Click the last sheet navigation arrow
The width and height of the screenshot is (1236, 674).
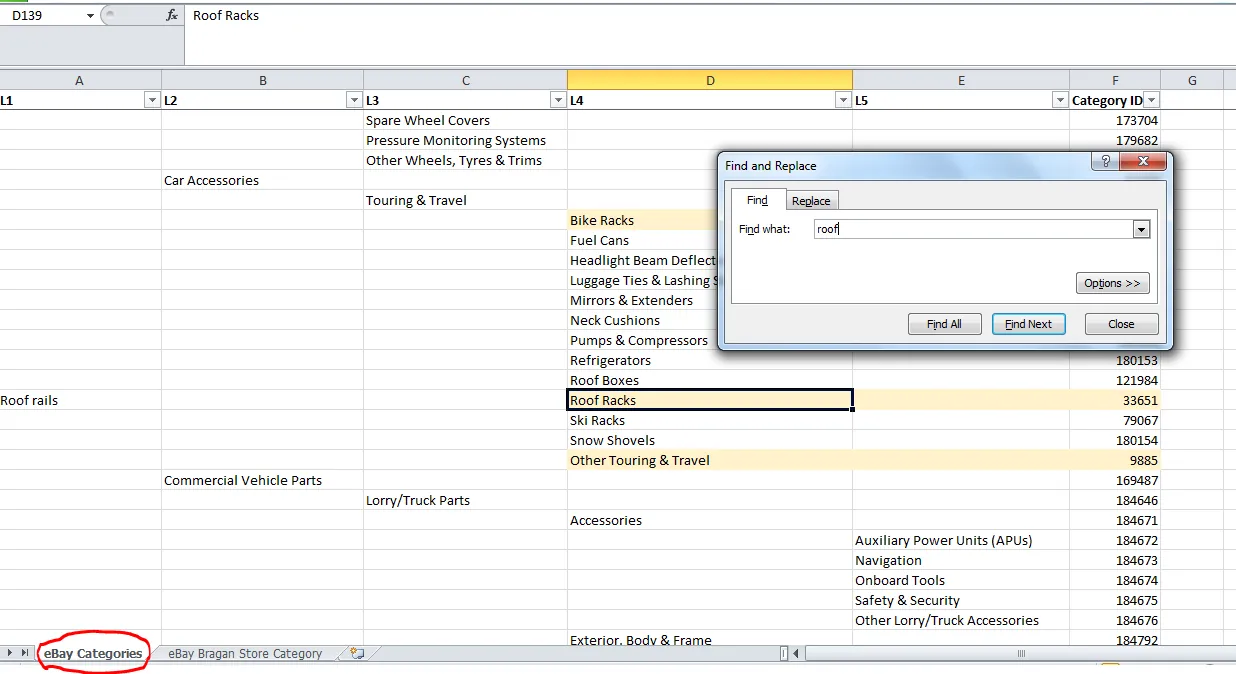coord(25,653)
